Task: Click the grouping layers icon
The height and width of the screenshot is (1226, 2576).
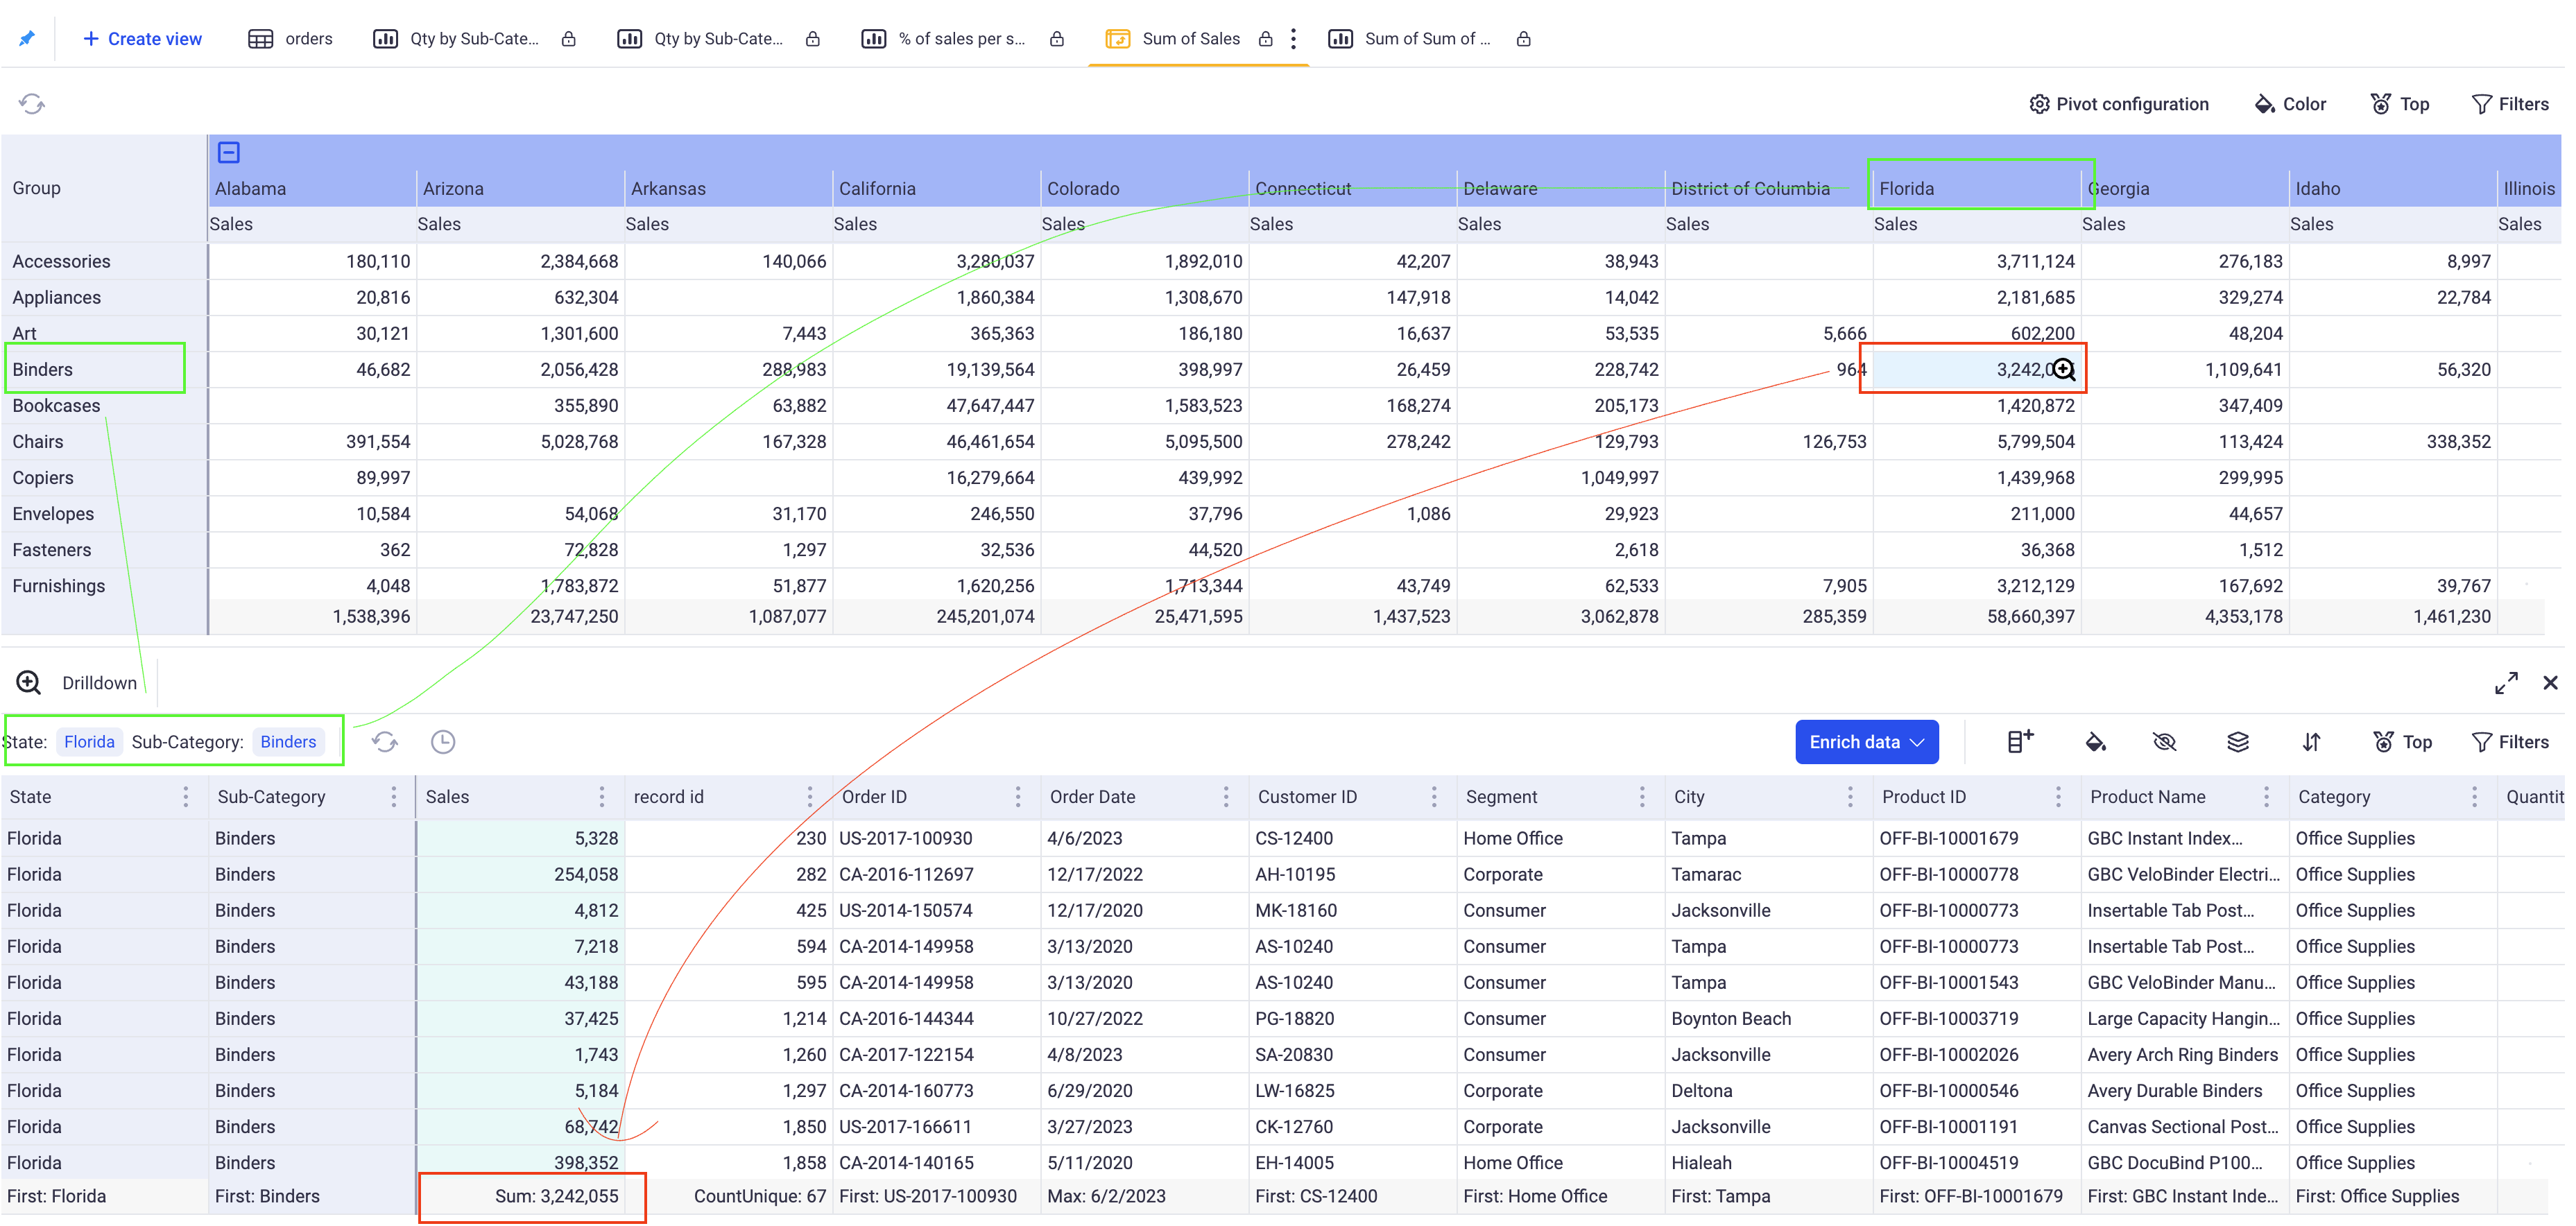Action: [2238, 742]
